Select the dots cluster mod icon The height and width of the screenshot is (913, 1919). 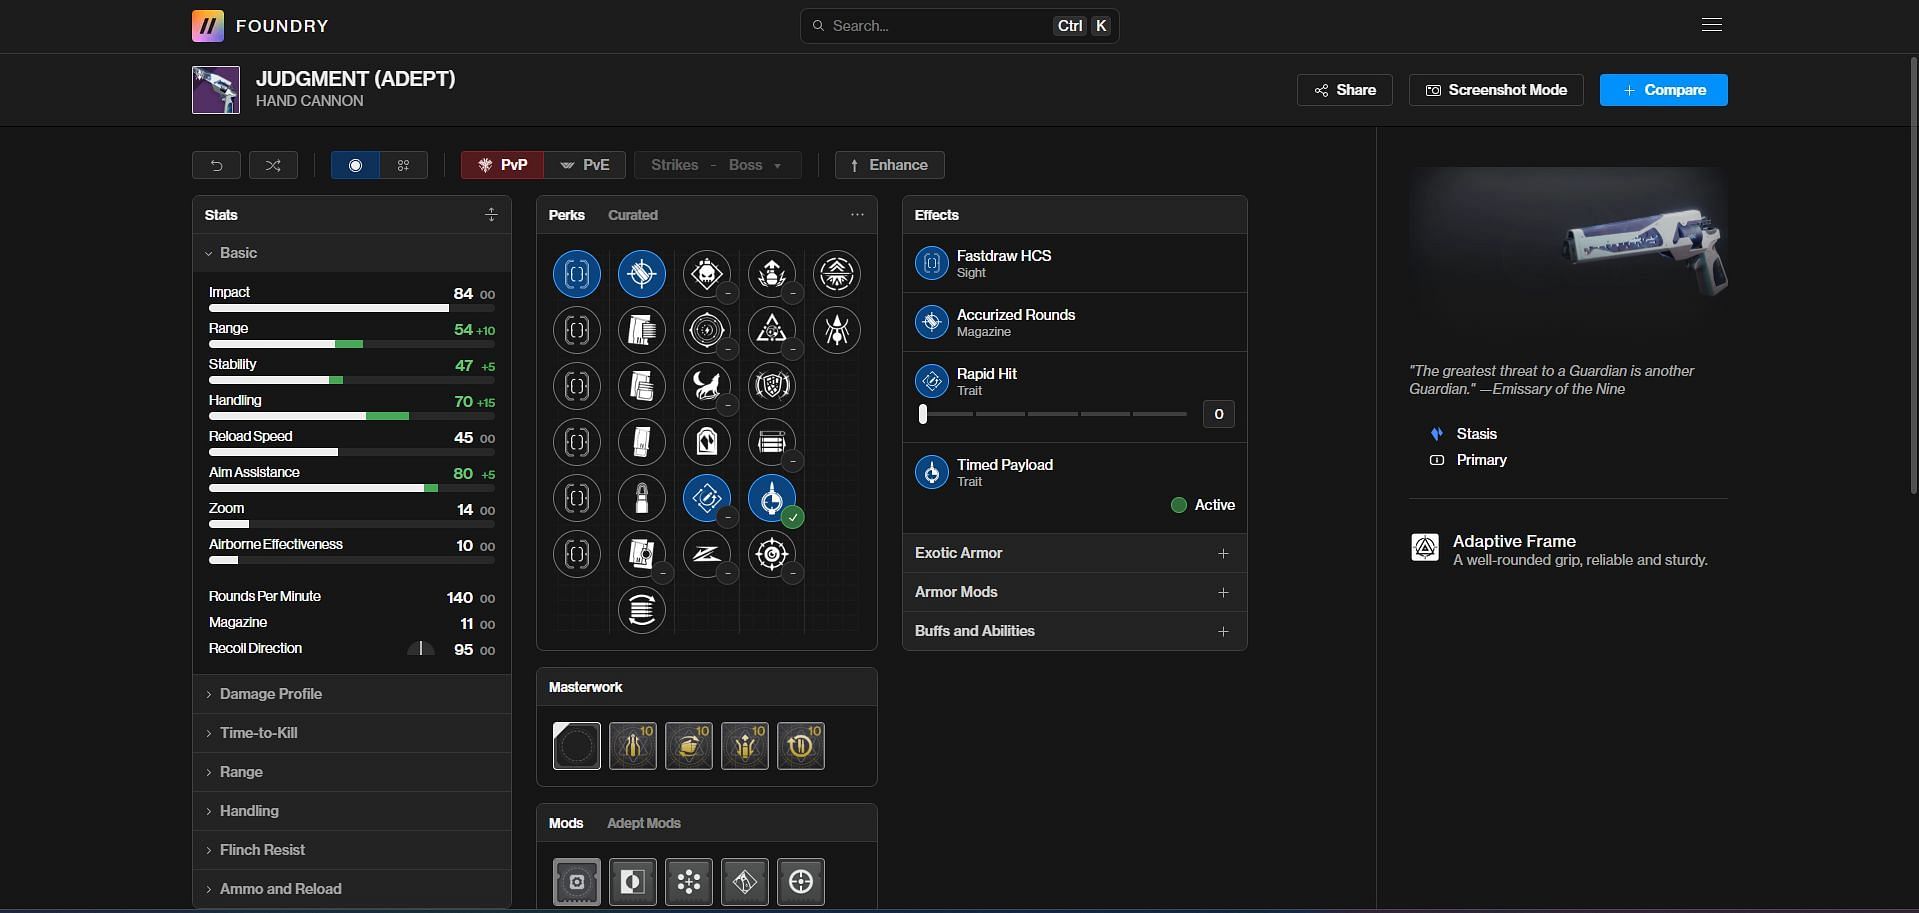689,882
